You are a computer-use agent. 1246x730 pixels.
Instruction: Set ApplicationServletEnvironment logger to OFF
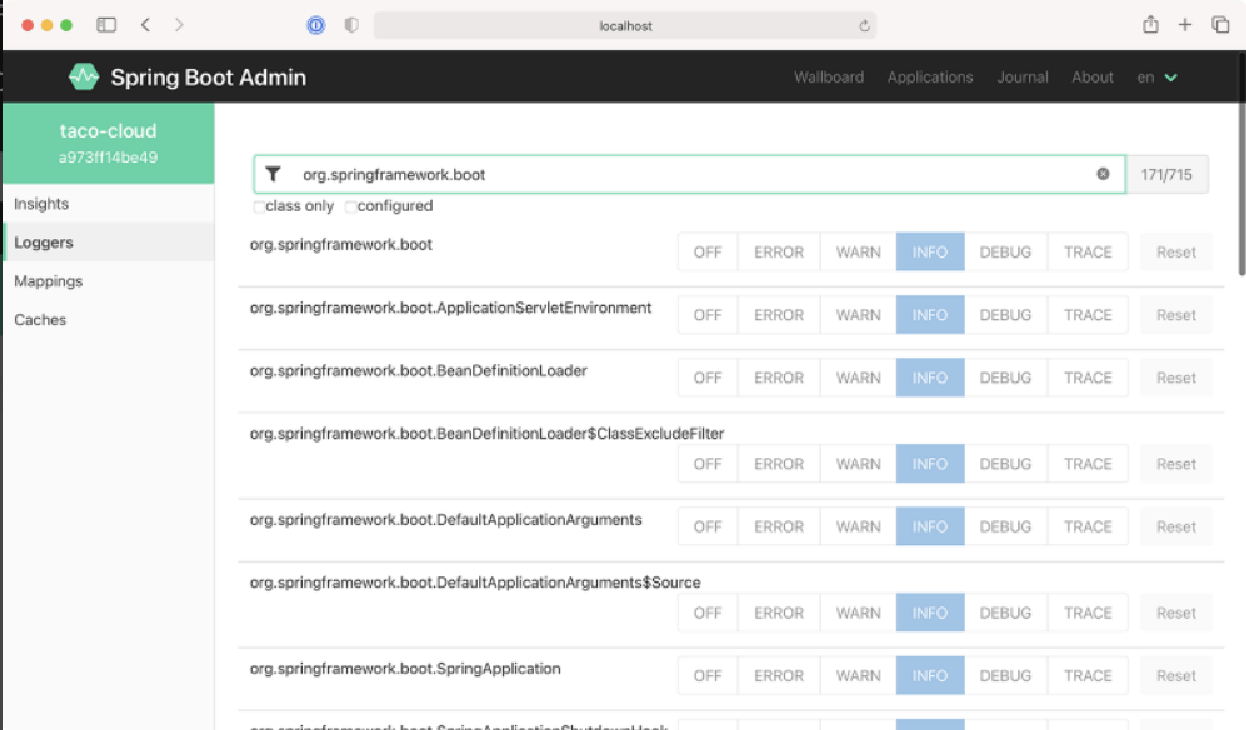pyautogui.click(x=707, y=315)
